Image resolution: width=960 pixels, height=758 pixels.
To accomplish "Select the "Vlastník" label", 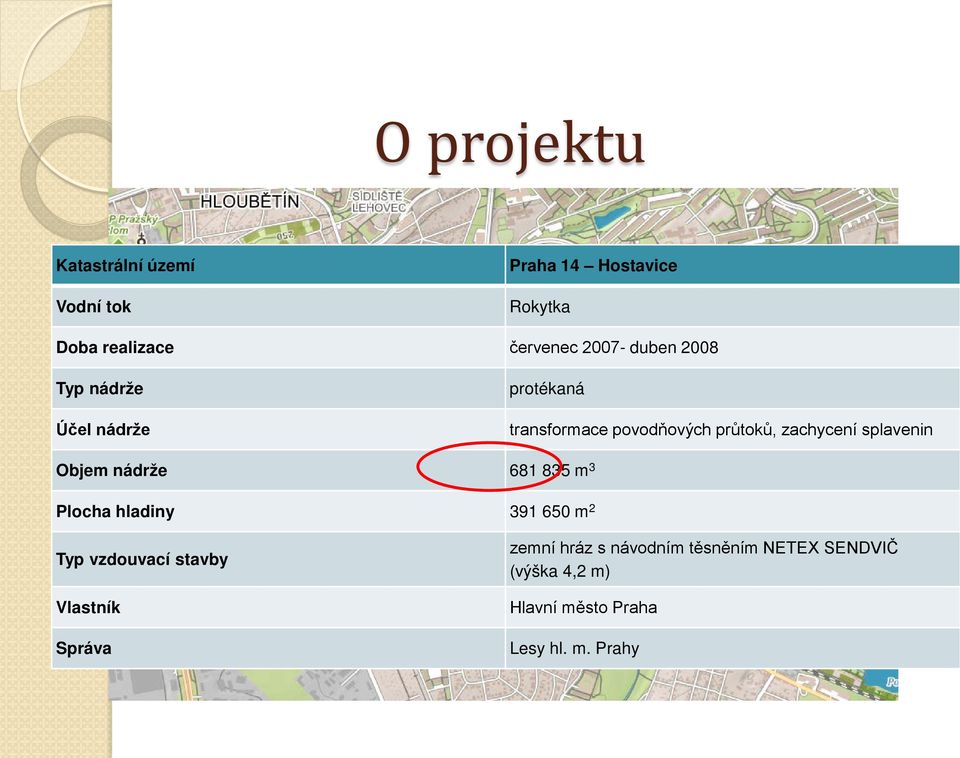I will pyautogui.click(x=88, y=607).
